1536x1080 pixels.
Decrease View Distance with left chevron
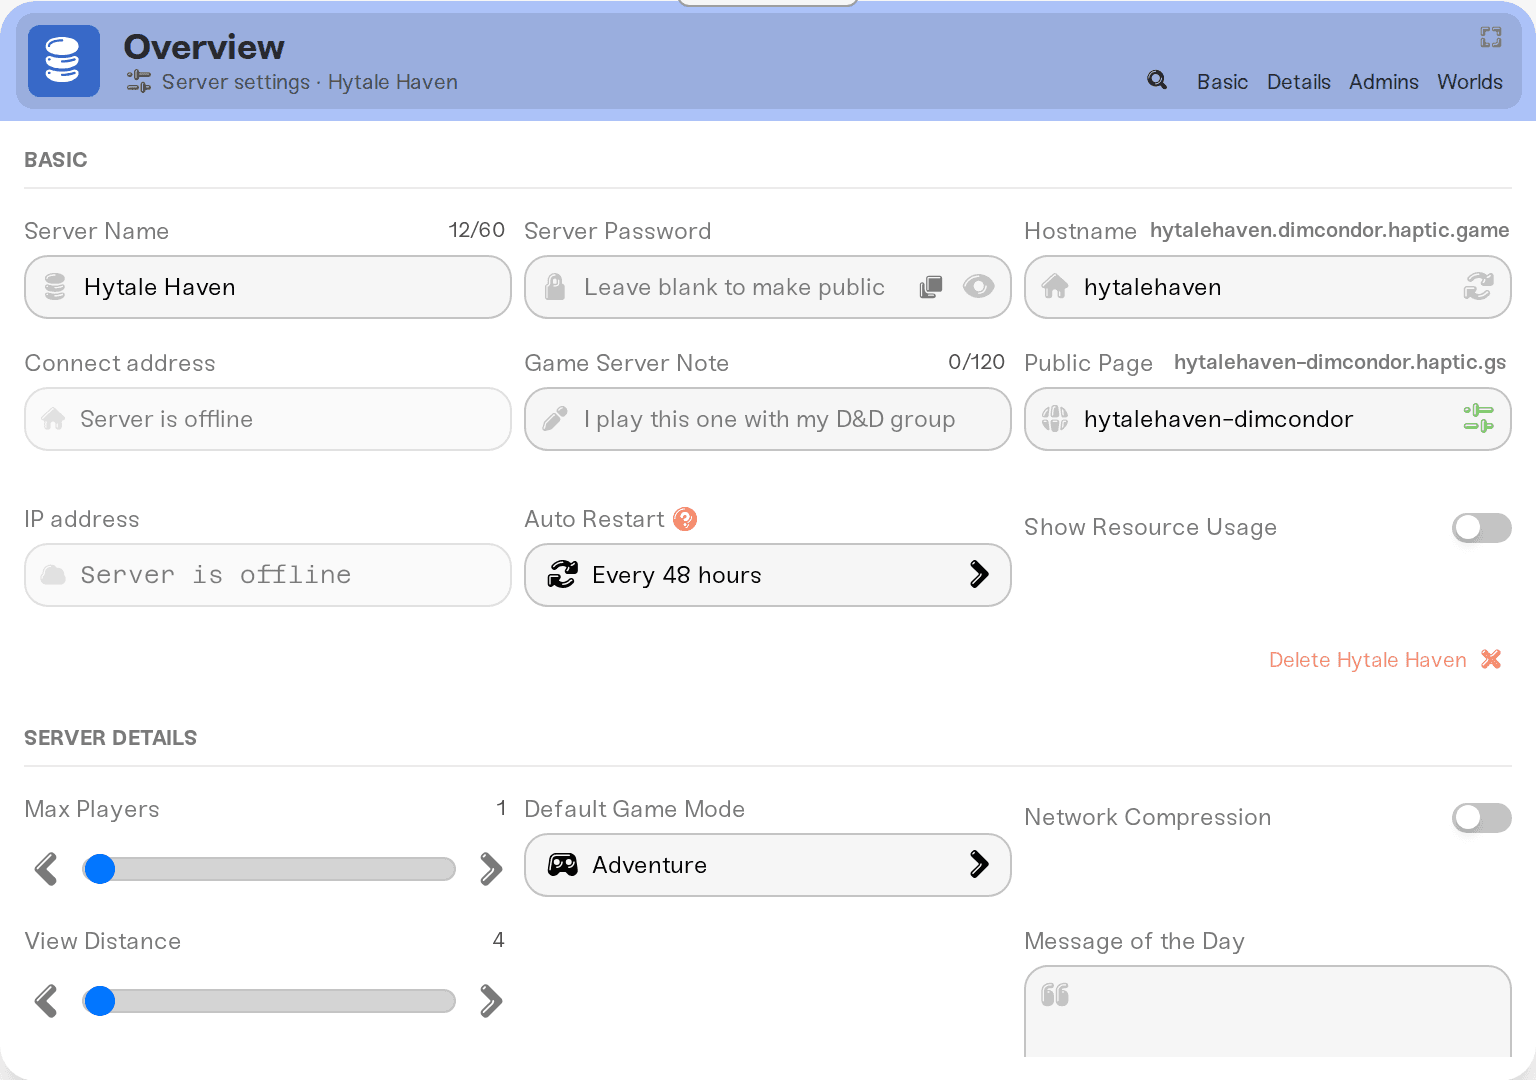click(46, 1001)
